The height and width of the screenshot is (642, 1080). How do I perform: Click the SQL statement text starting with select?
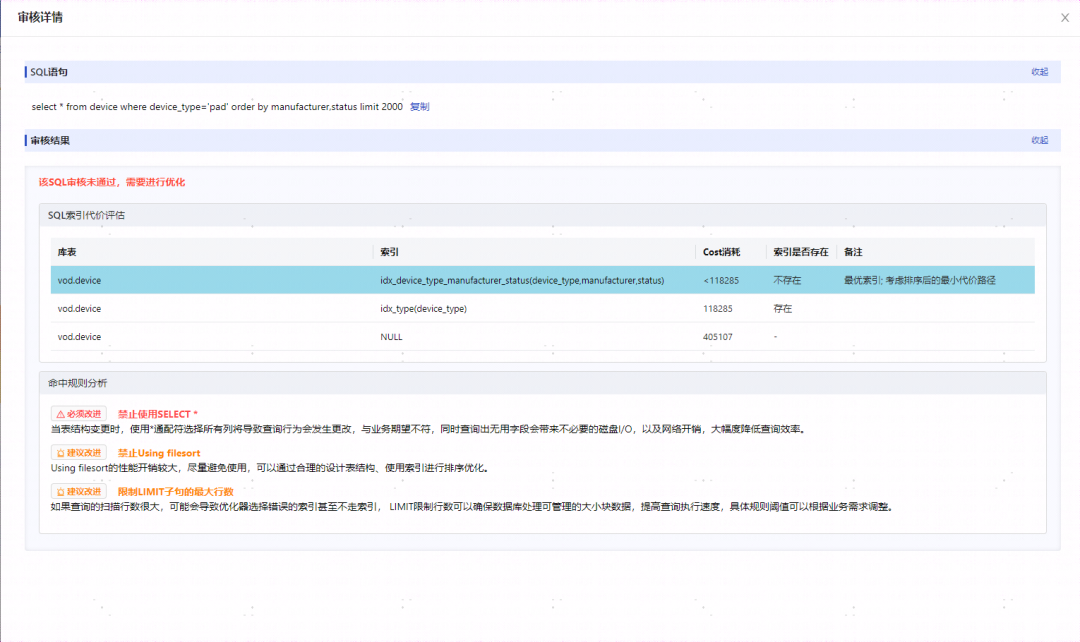pyautogui.click(x=217, y=107)
